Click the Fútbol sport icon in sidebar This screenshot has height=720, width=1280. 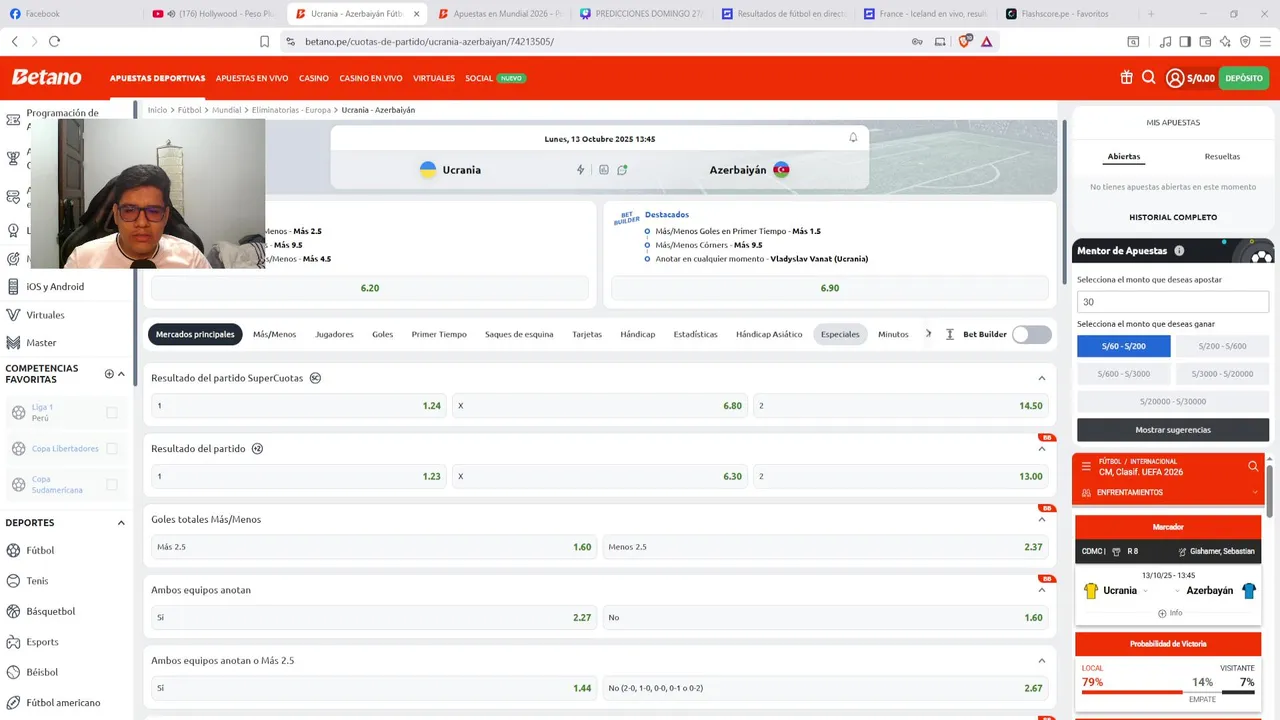pyautogui.click(x=13, y=550)
